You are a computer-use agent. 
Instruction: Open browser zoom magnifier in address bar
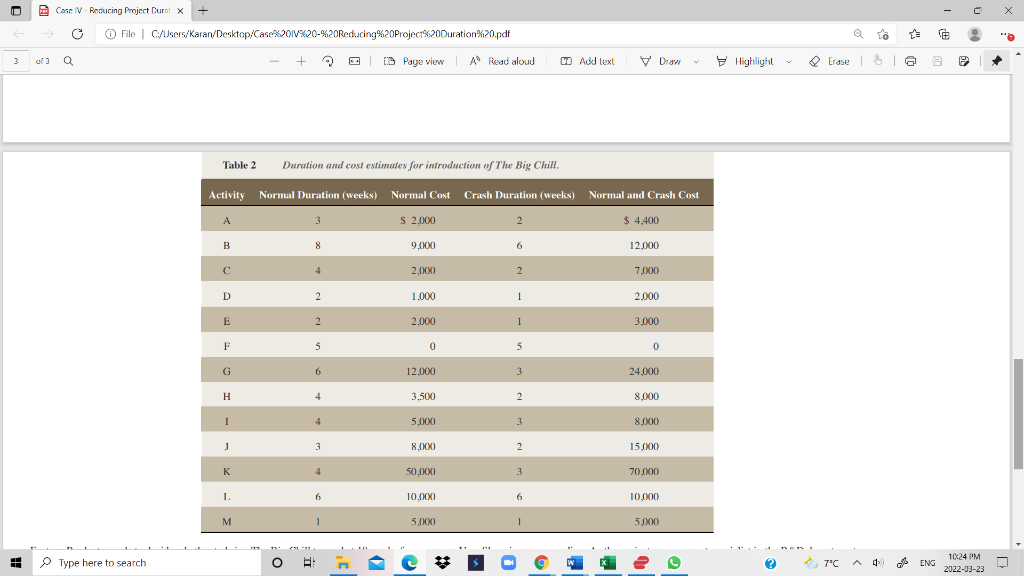(858, 34)
